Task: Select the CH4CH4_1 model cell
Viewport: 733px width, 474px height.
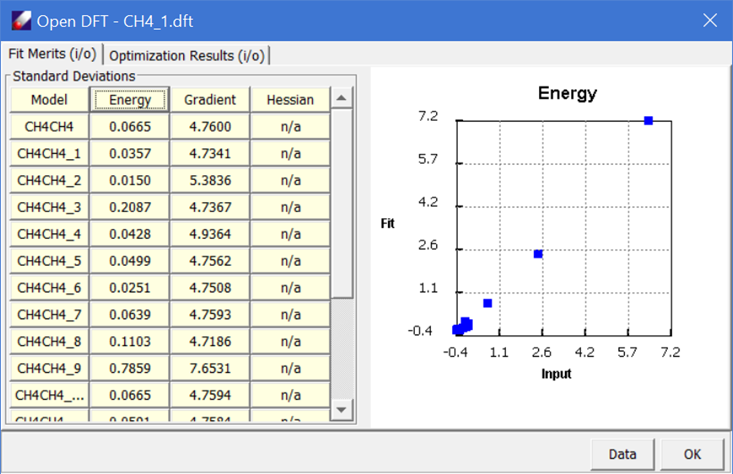Action: pyautogui.click(x=49, y=153)
